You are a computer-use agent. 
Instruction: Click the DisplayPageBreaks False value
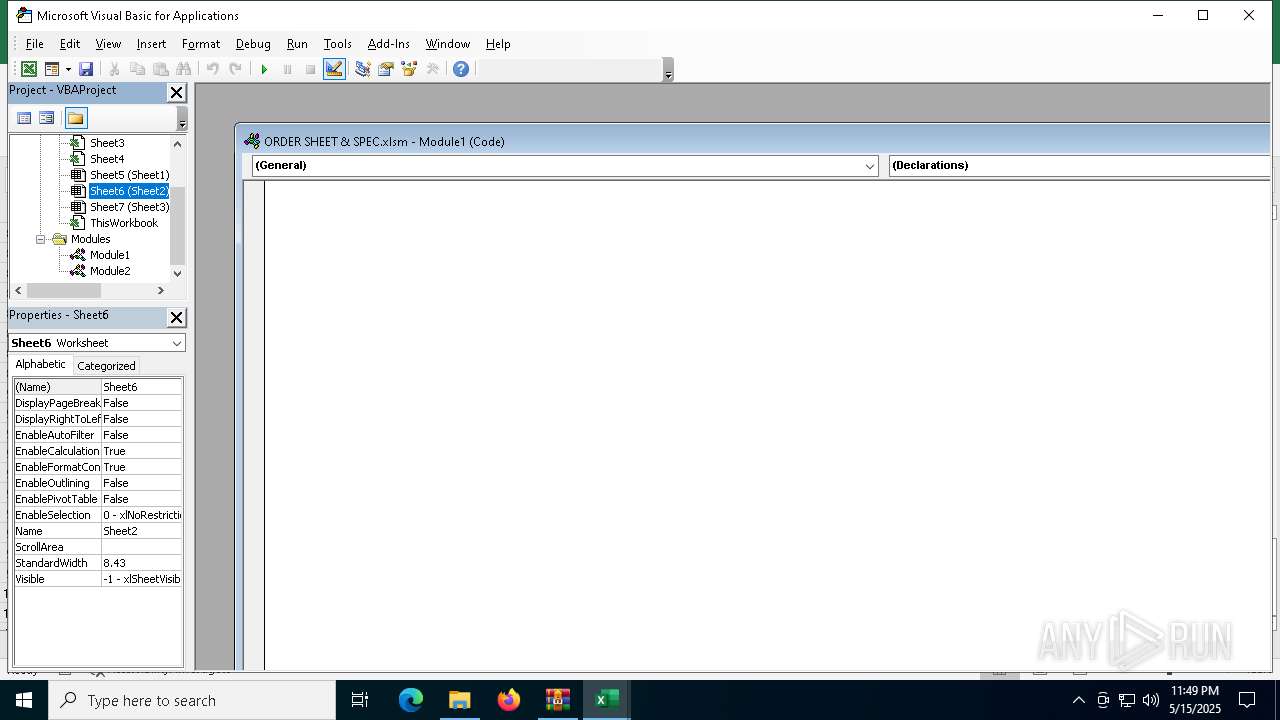[142, 403]
